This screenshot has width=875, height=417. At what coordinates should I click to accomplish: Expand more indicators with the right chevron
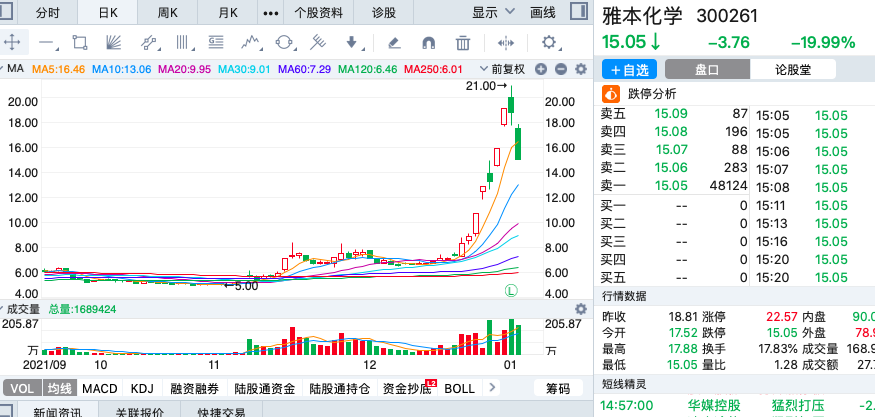click(x=492, y=389)
